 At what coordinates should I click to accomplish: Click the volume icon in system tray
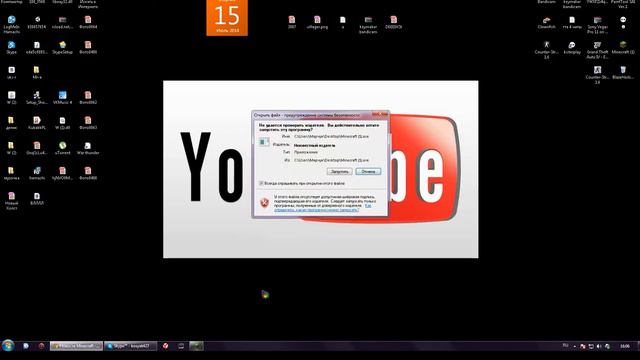(599, 346)
